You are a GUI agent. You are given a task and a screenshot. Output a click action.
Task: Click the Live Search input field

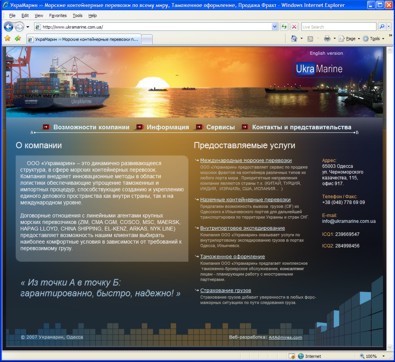point(339,27)
